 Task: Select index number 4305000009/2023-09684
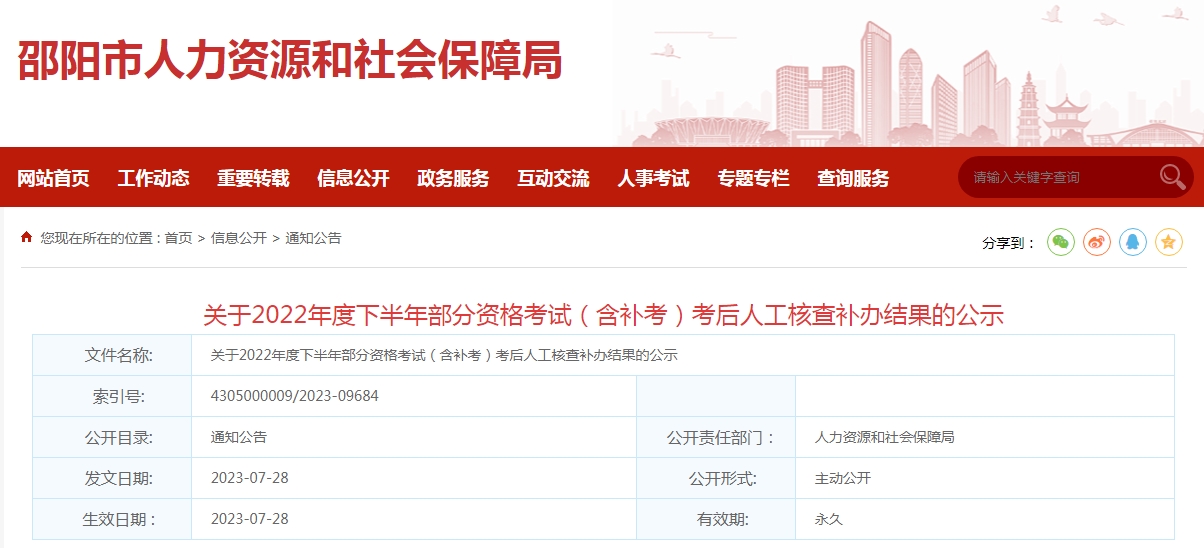[295, 396]
